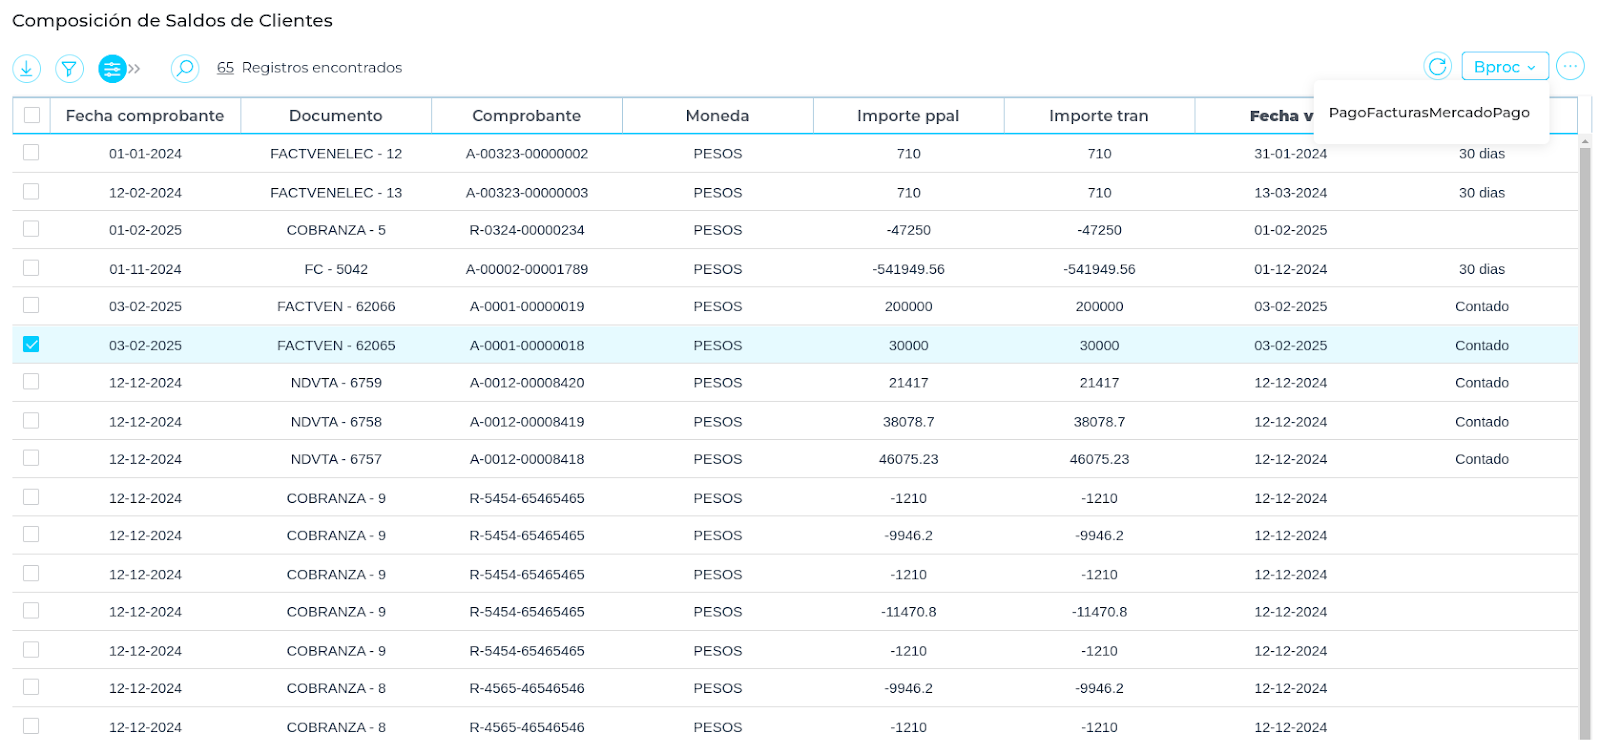Uncheck the FACTVEN - 62065 row checkbox
The height and width of the screenshot is (755, 1600).
[x=32, y=344]
